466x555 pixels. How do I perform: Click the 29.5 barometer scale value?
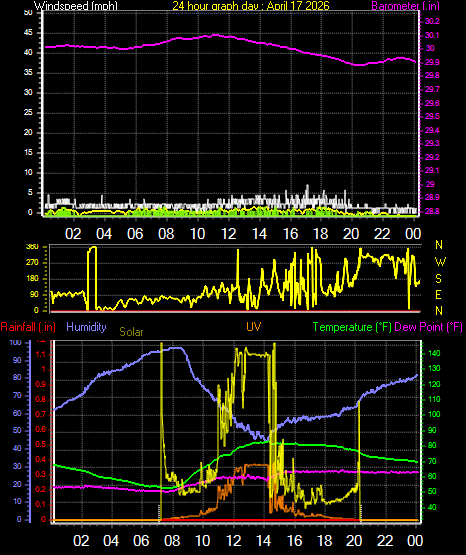point(432,116)
